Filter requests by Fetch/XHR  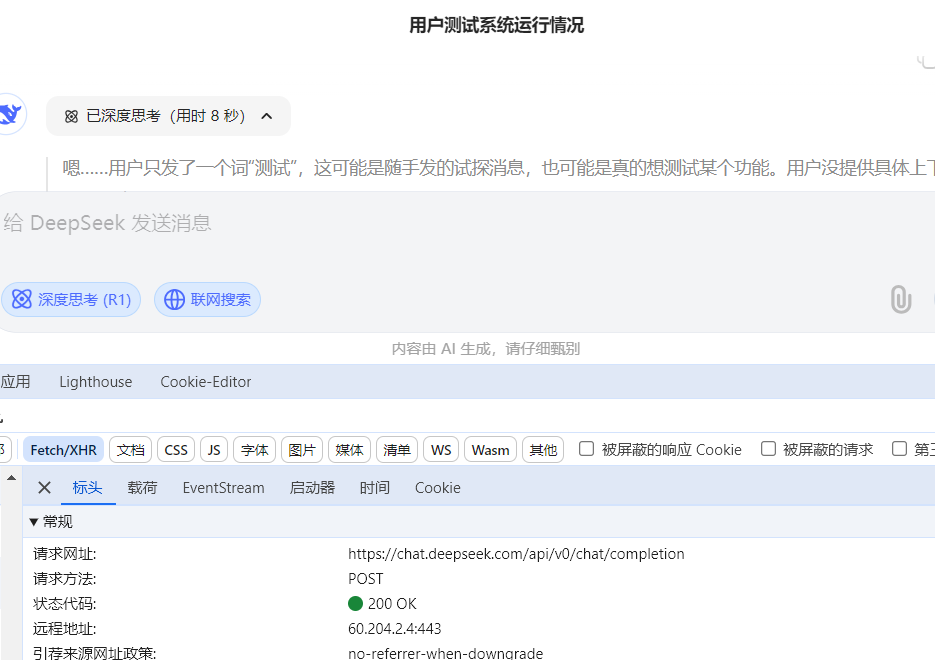coord(63,450)
